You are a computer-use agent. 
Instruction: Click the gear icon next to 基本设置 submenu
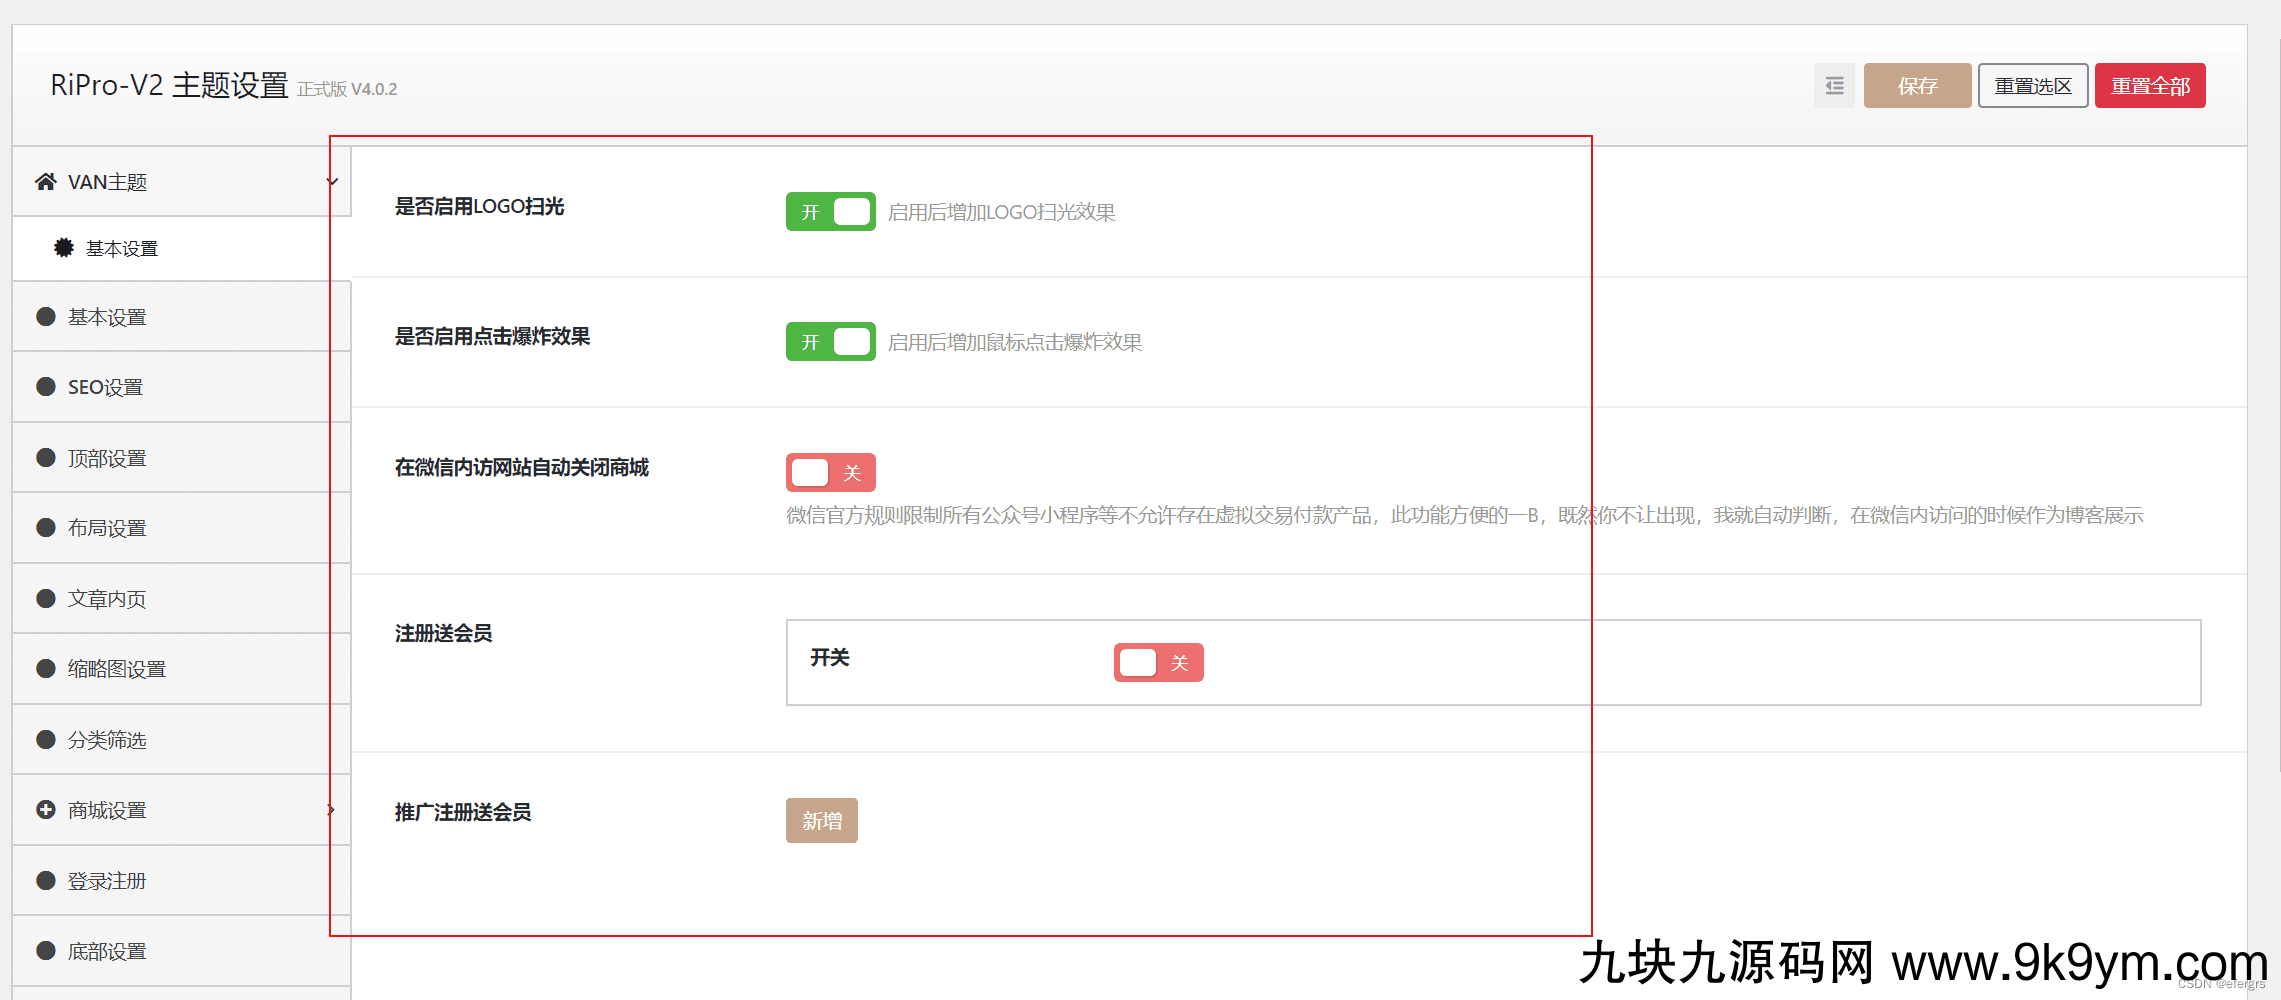[64, 248]
